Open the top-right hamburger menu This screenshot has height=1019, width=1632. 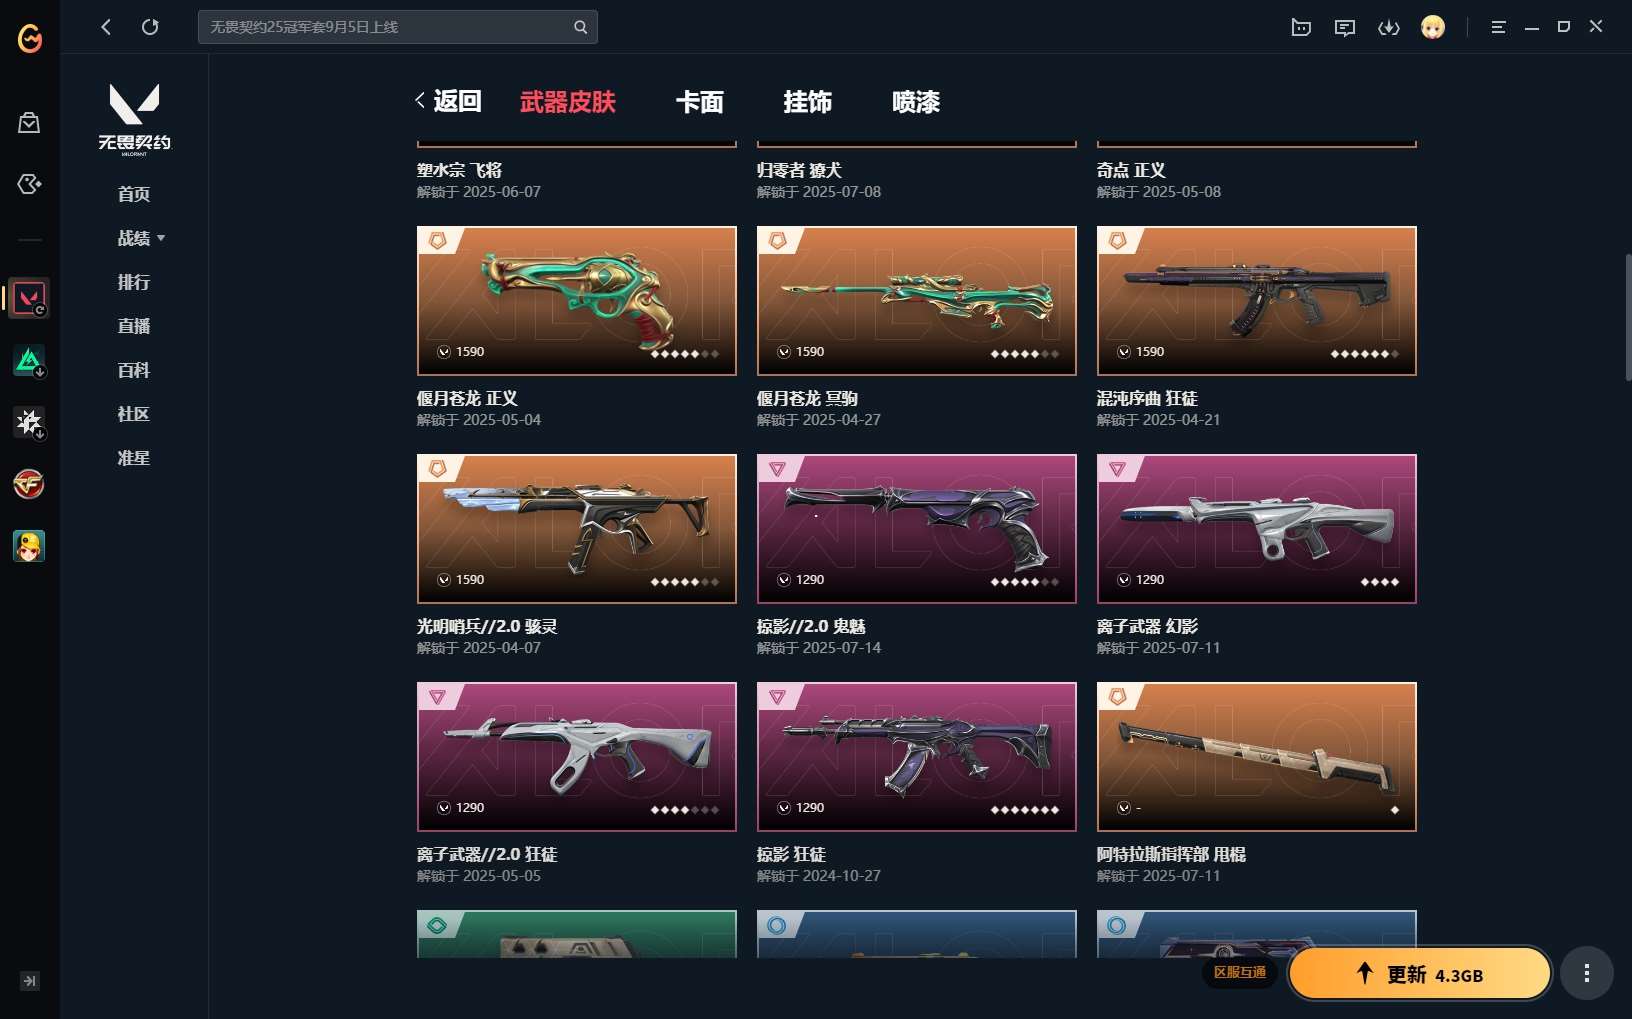point(1498,27)
